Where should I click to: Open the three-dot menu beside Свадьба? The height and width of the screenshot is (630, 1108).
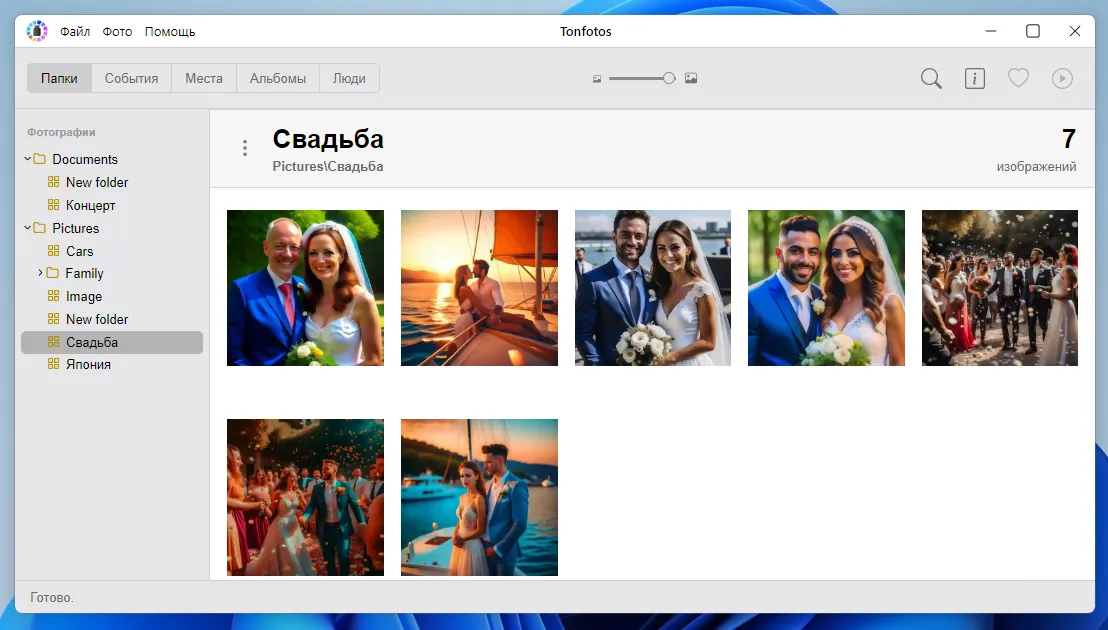coord(245,147)
